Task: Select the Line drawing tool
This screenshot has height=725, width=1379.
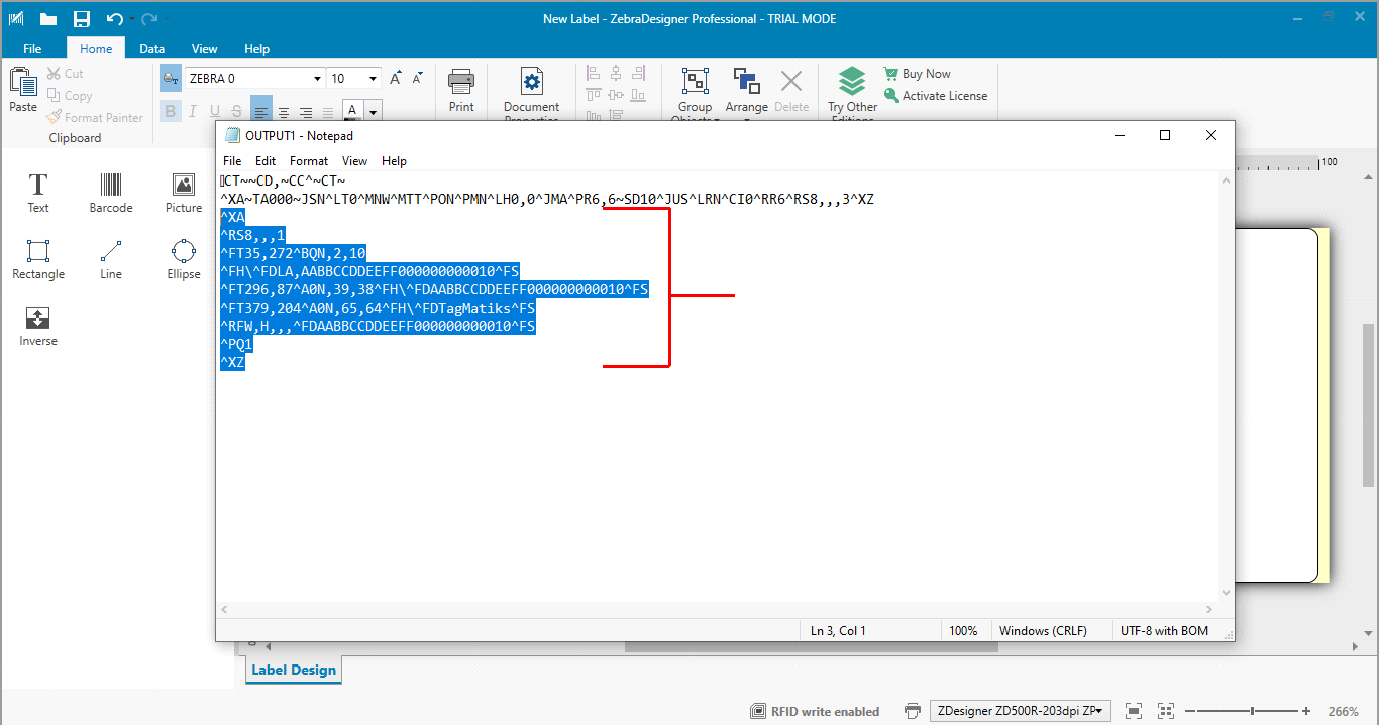Action: (x=111, y=259)
